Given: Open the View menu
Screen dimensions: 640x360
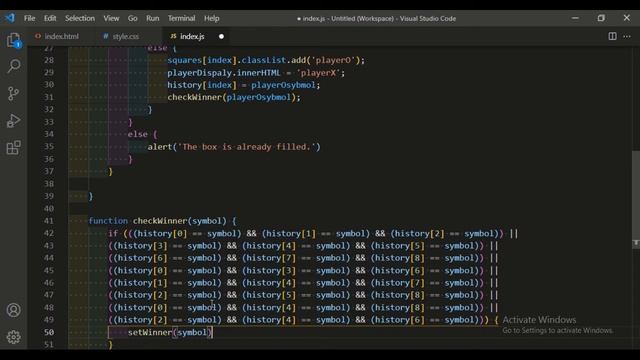Looking at the screenshot, I should [111, 18].
